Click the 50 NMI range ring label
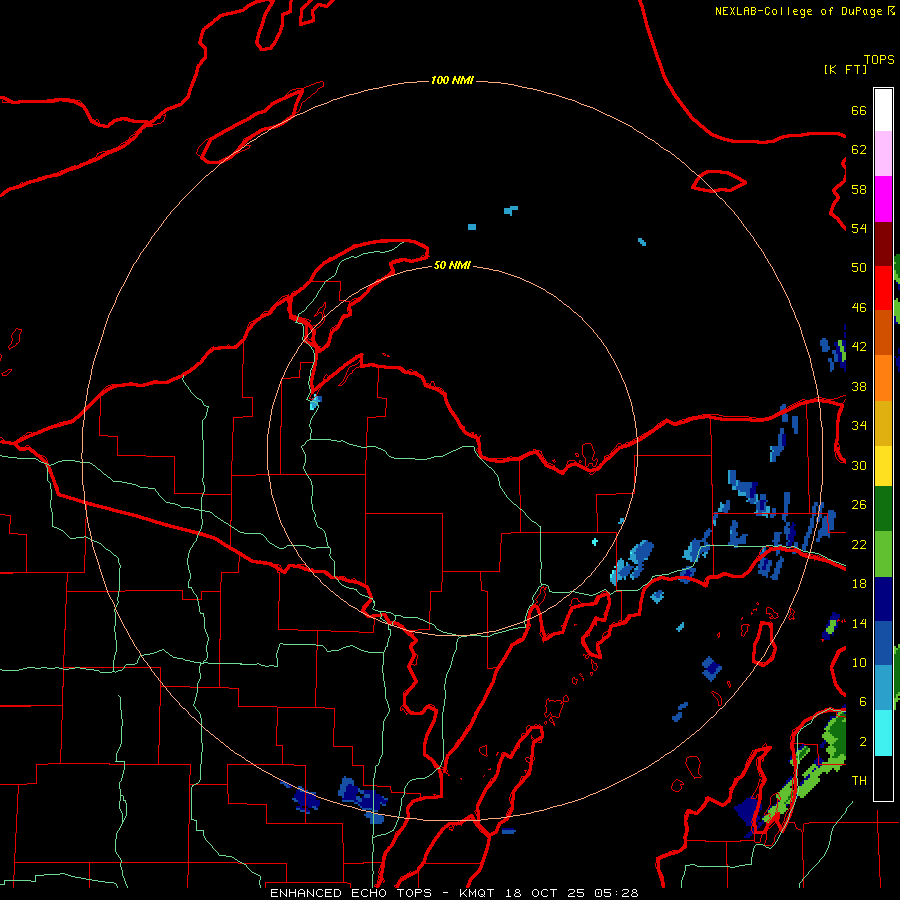Viewport: 900px width, 900px height. point(452,265)
